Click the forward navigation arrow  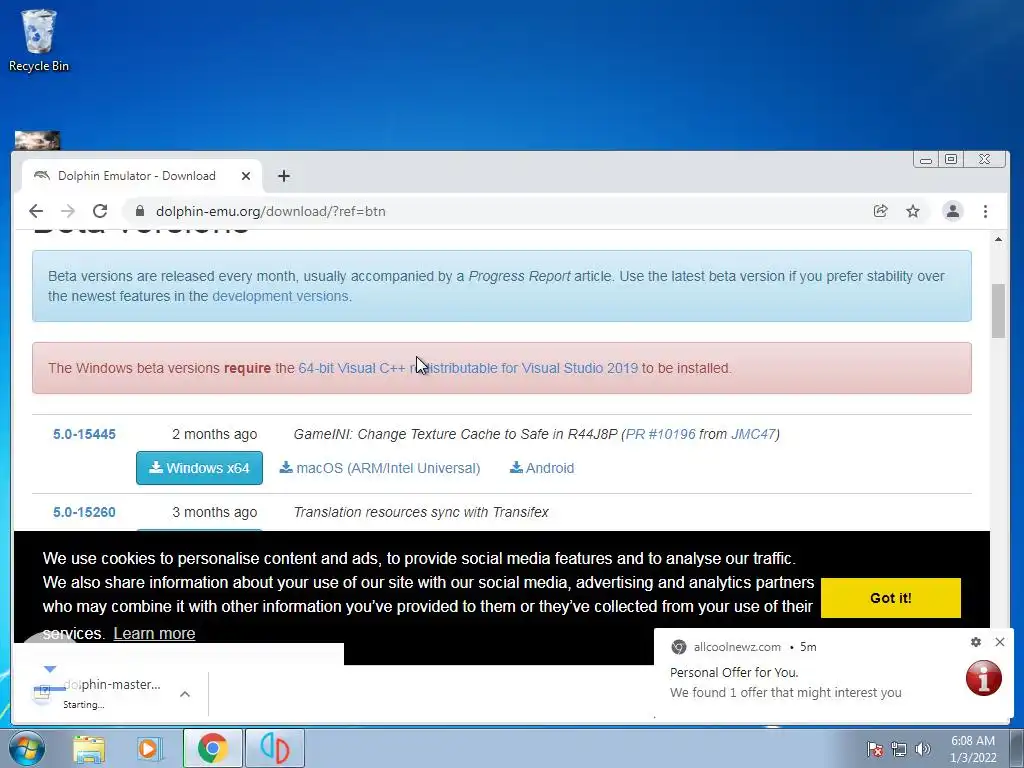[x=68, y=211]
